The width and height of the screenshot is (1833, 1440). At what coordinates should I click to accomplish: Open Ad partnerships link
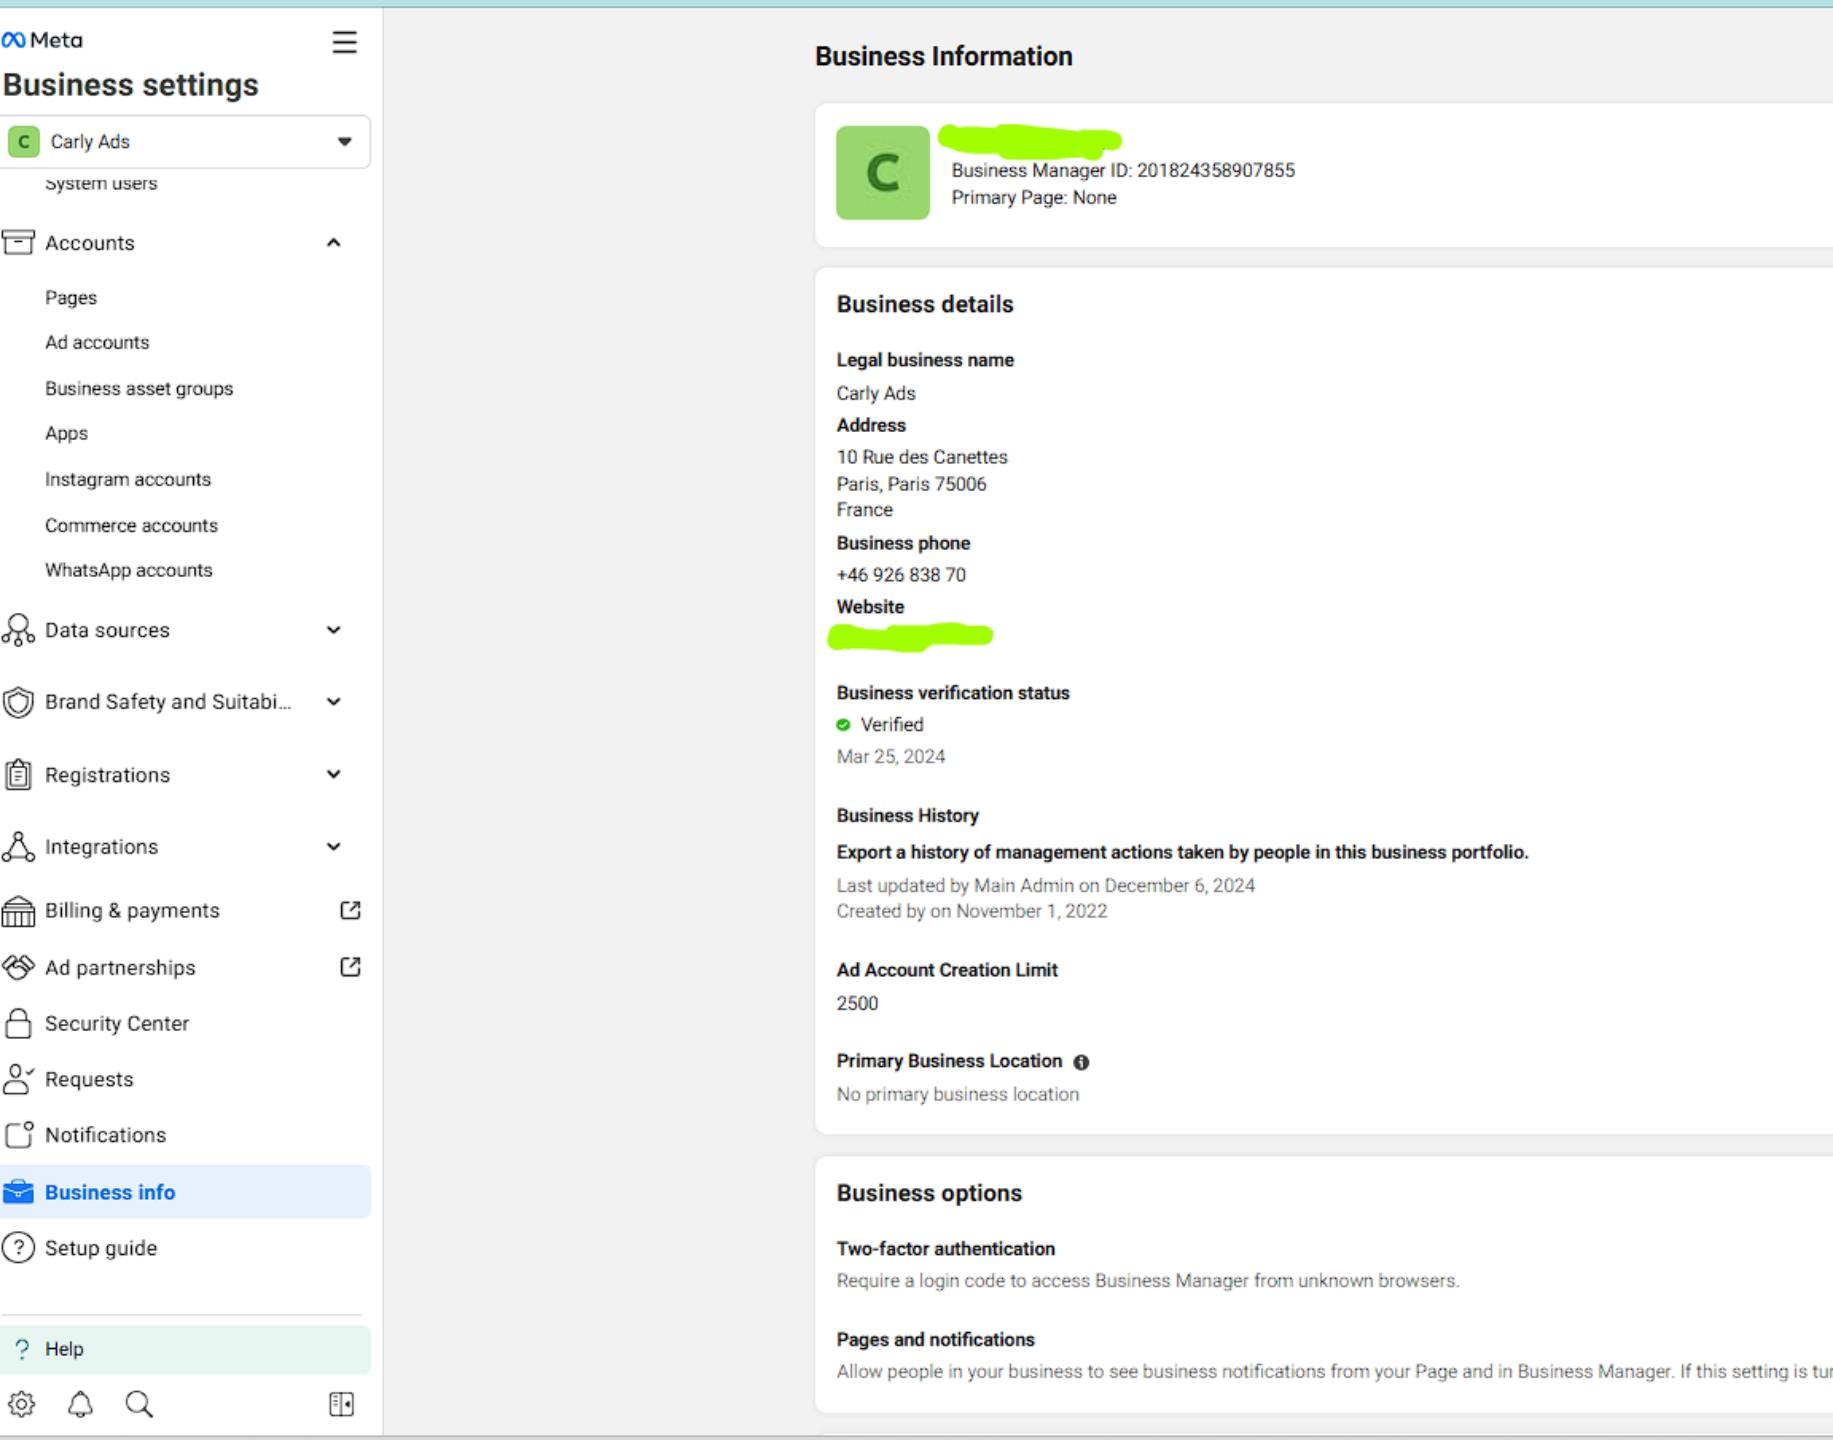click(x=120, y=968)
